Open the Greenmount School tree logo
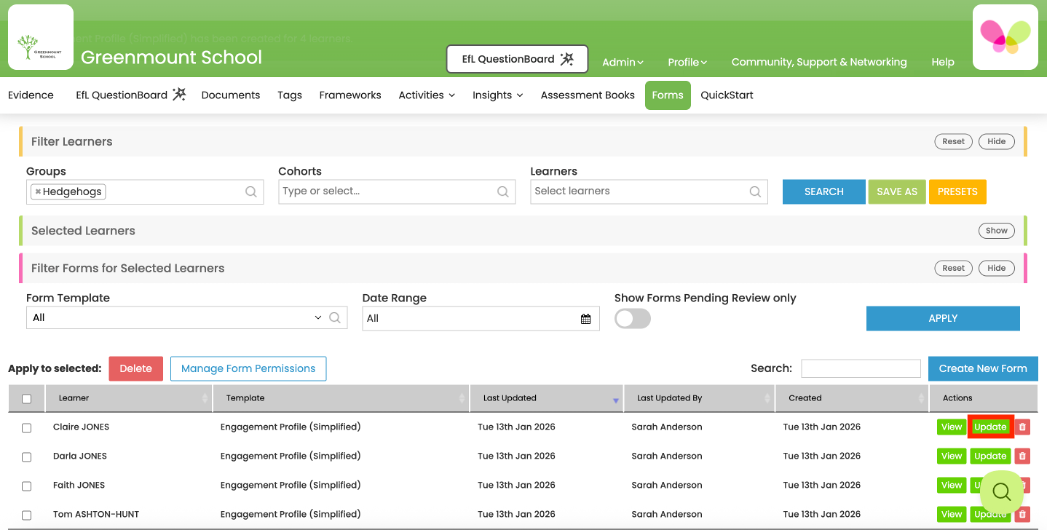1048x530 pixels. pyautogui.click(x=40, y=37)
